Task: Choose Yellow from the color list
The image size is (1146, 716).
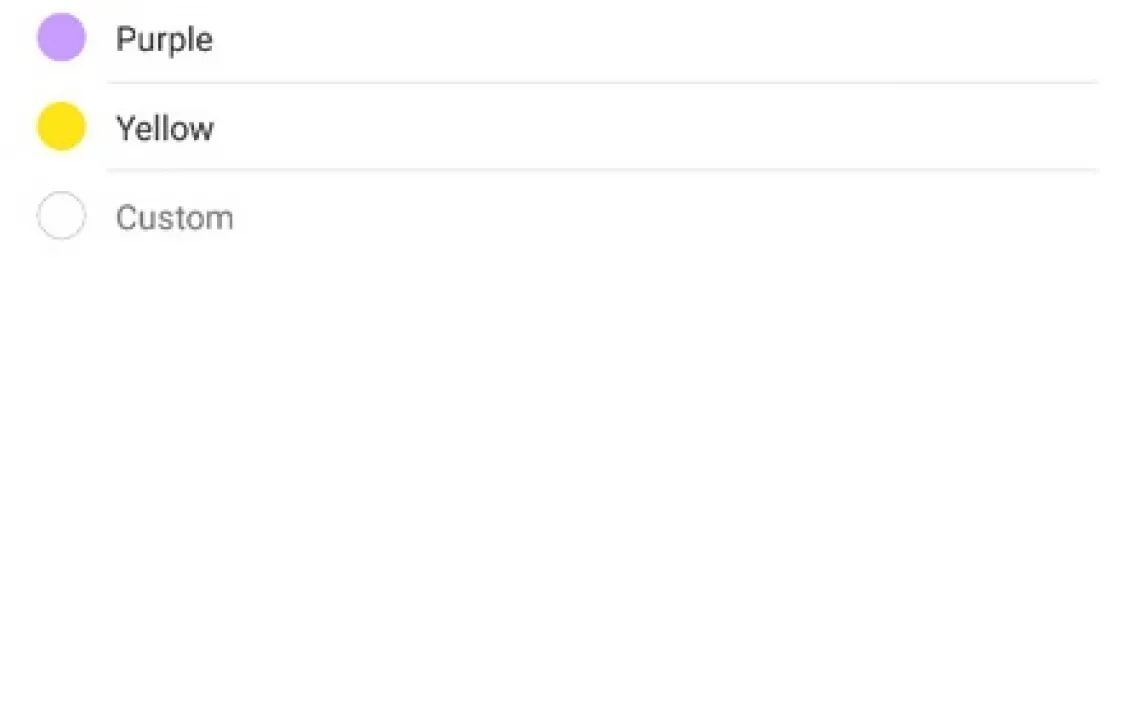Action: 164,128
